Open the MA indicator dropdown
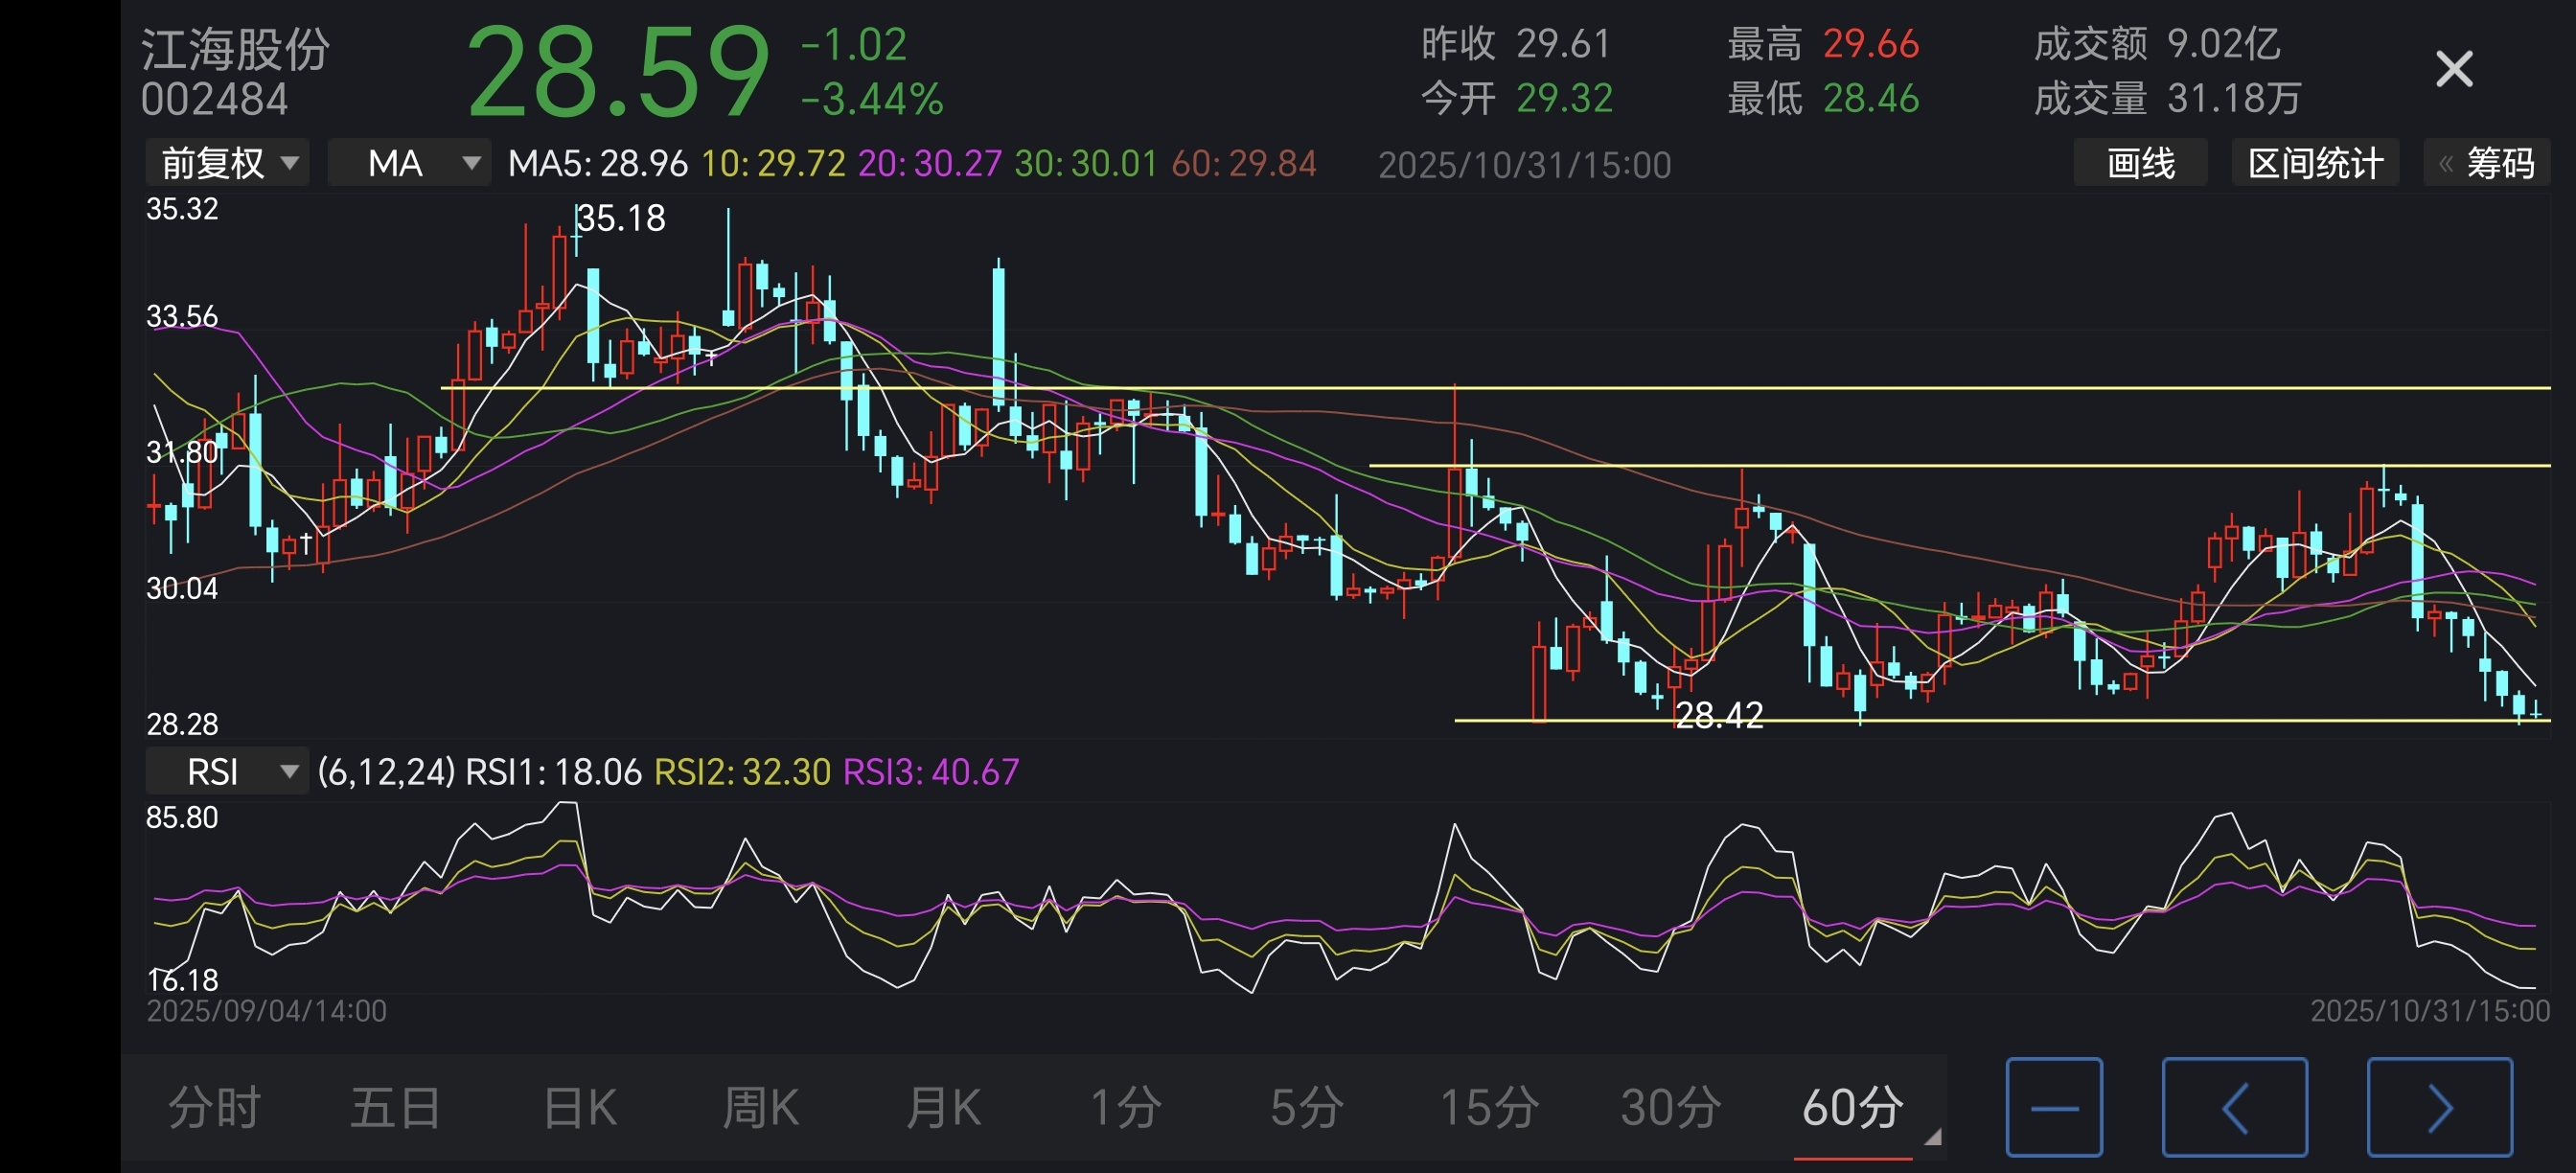This screenshot has height=1173, width=2576. (409, 163)
